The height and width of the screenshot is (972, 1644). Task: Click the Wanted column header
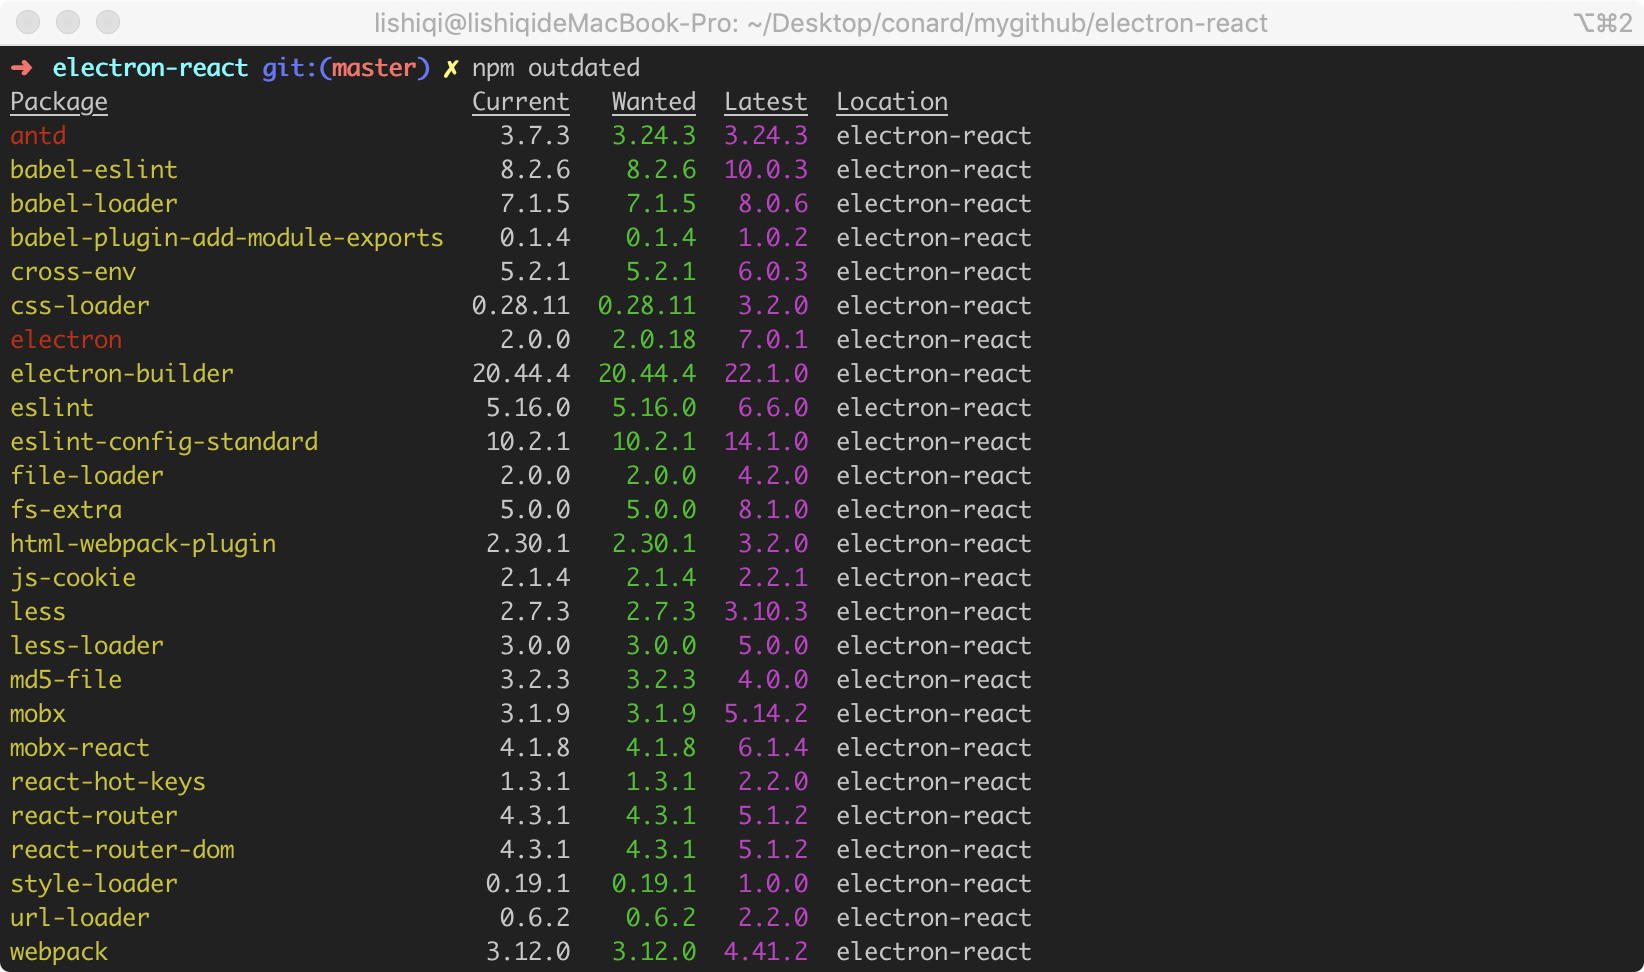point(653,102)
